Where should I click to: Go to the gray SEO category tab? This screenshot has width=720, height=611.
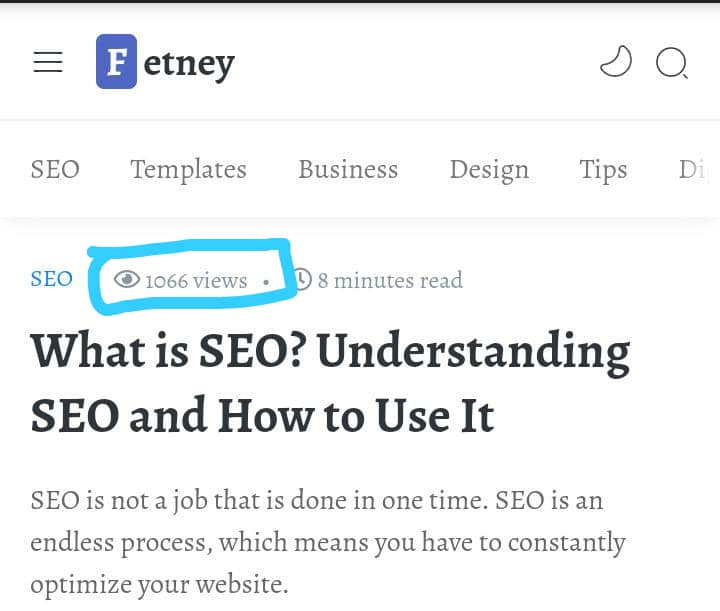tap(55, 169)
